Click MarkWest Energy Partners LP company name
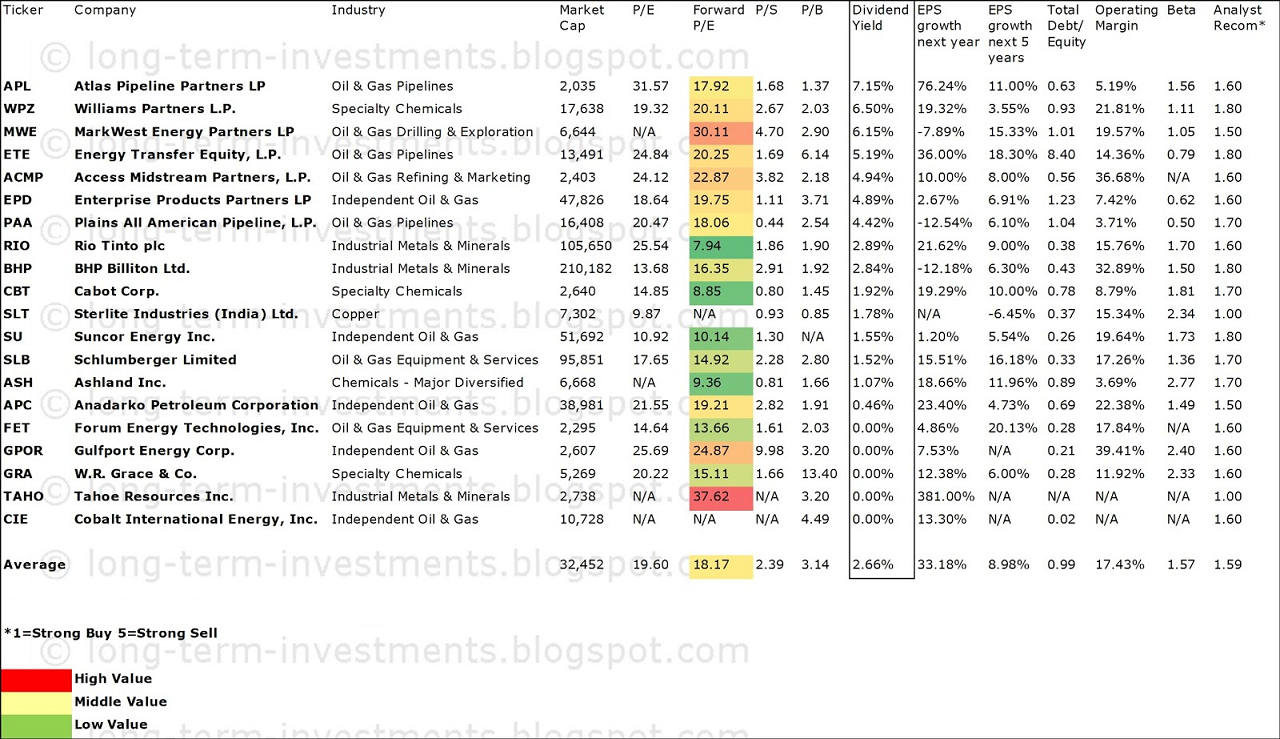Screen dimensions: 1280x739 click(x=184, y=132)
